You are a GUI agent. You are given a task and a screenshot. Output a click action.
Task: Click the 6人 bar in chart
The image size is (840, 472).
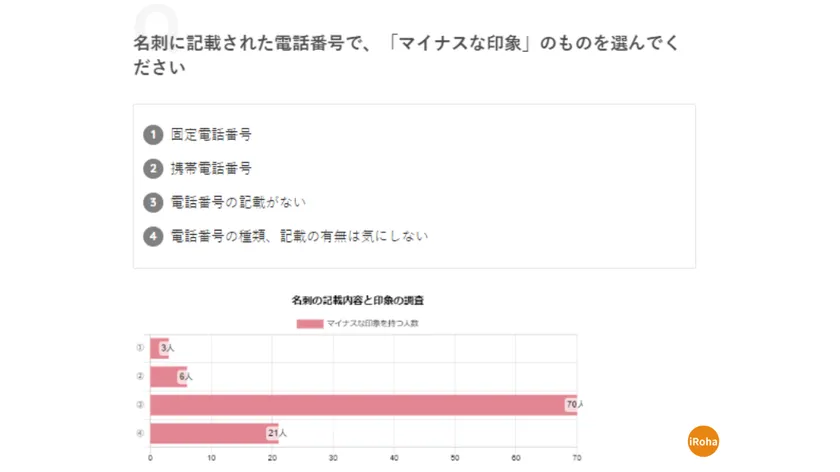(x=166, y=376)
